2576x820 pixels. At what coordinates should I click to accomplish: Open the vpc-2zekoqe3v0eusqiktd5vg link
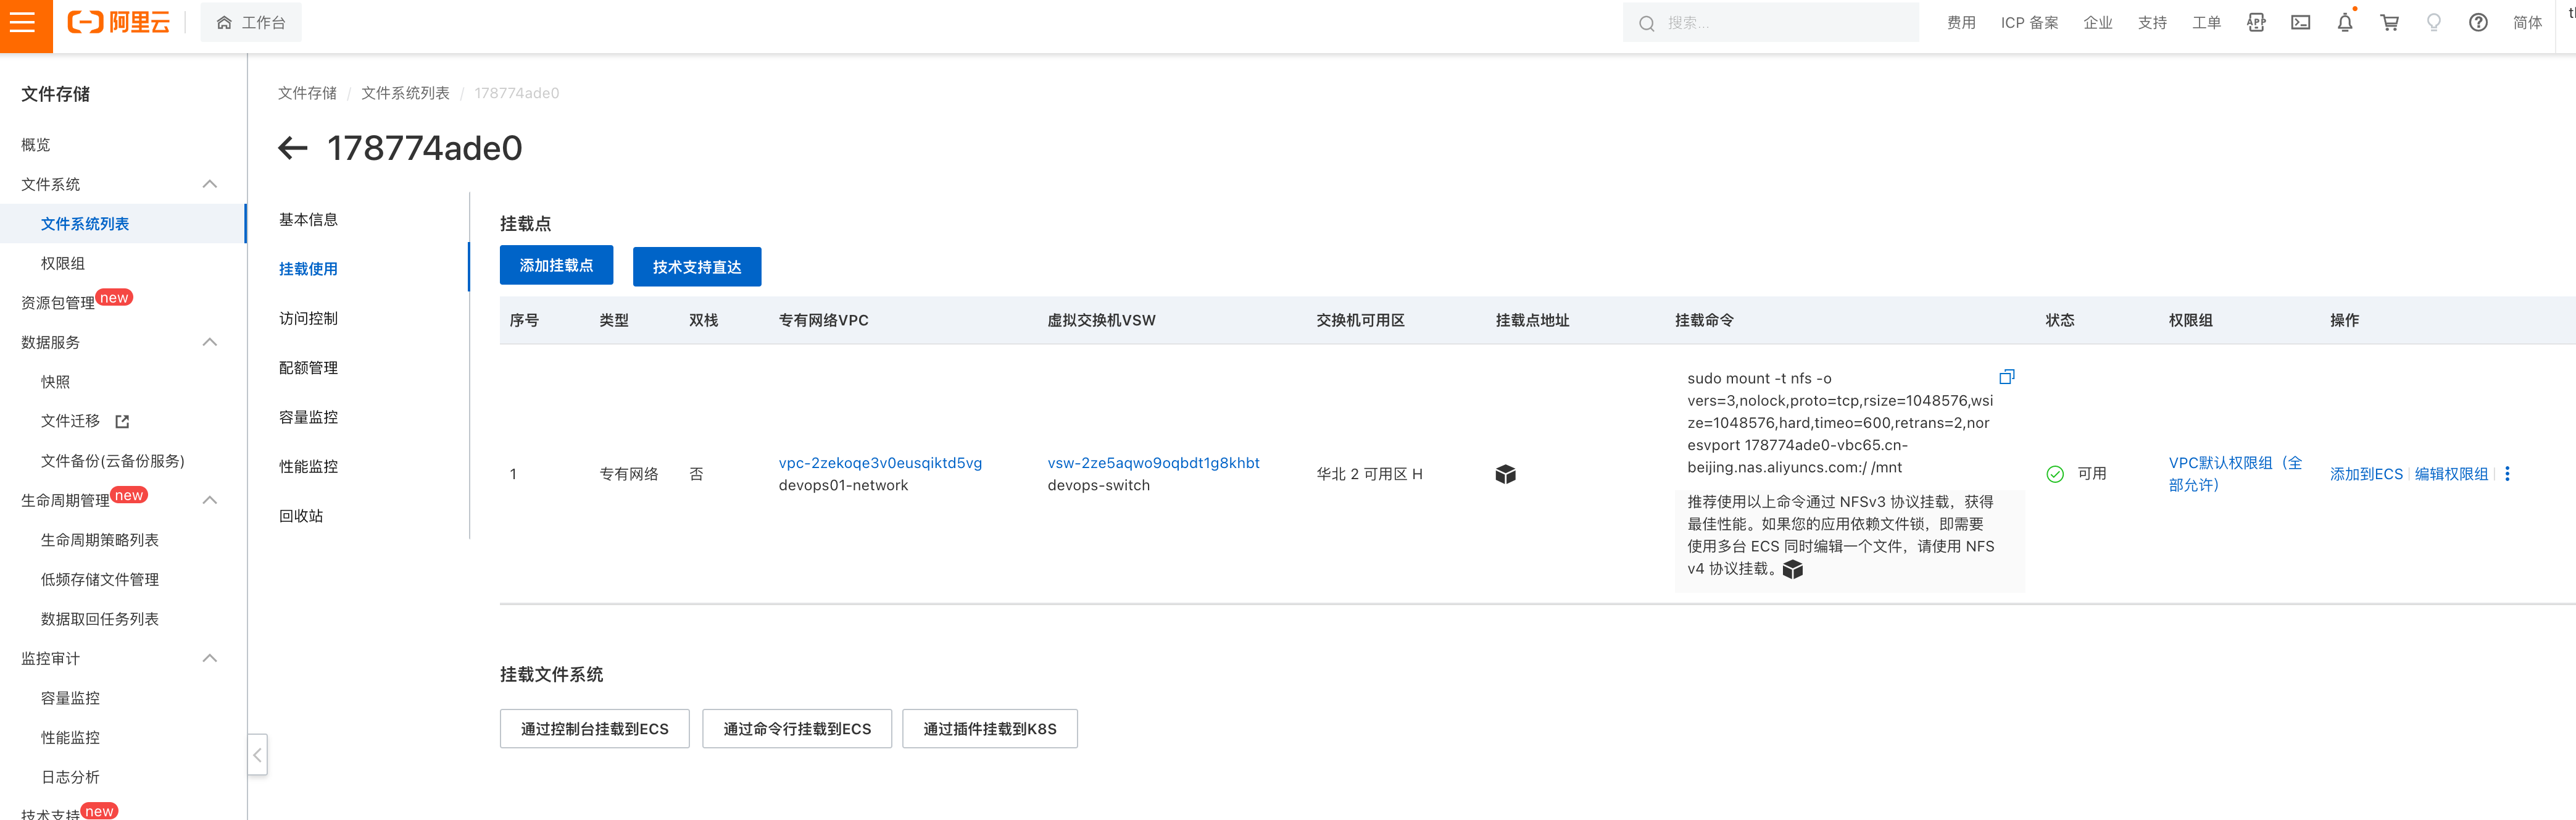pos(880,463)
